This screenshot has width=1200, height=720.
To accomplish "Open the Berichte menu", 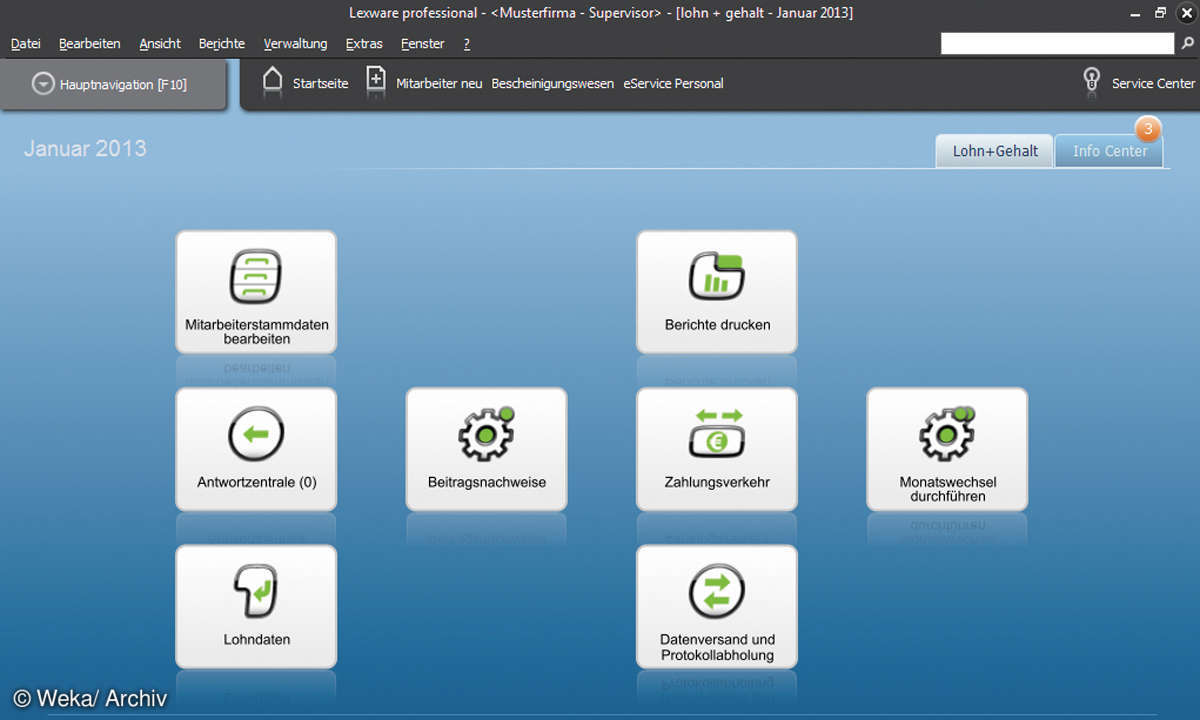I will point(222,44).
